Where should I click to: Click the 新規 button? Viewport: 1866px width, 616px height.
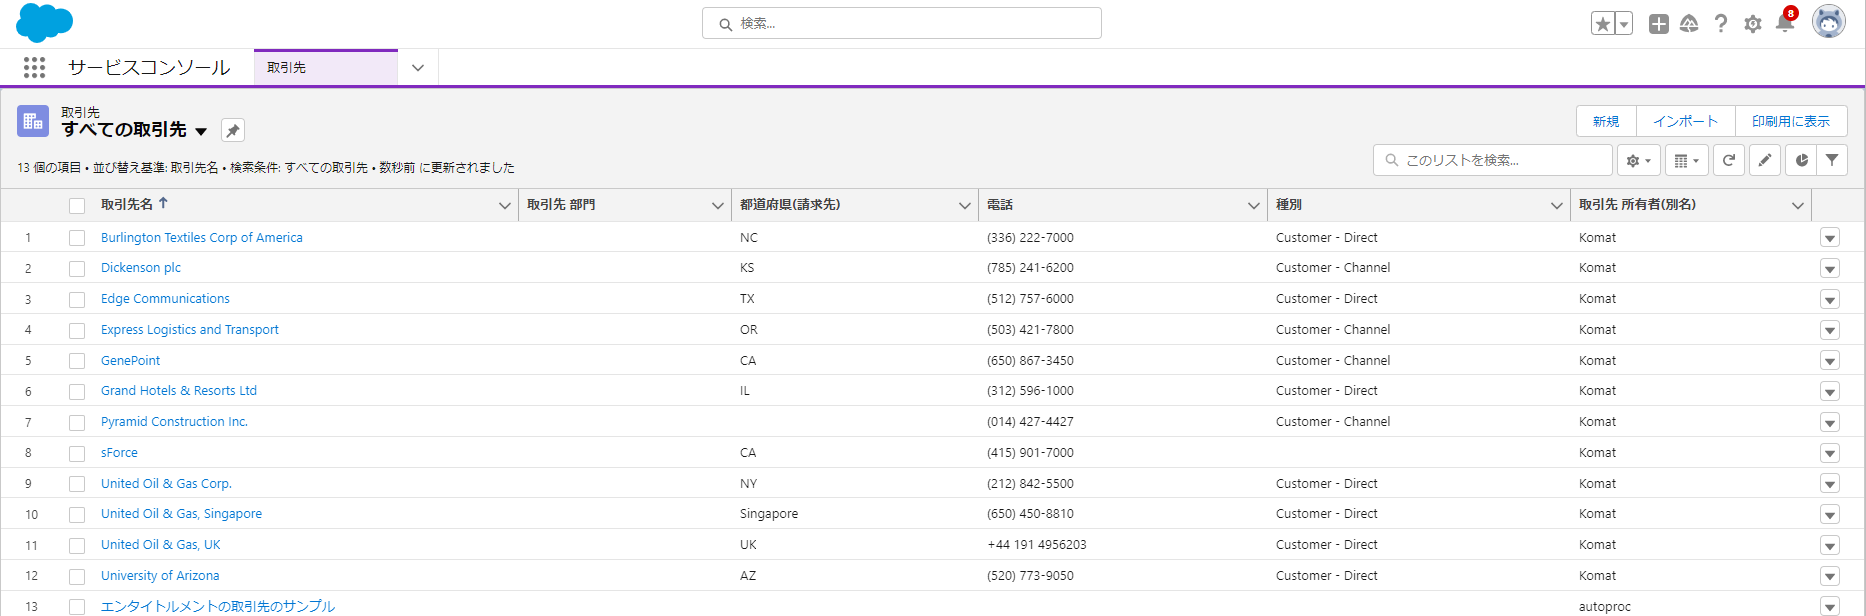1606,121
